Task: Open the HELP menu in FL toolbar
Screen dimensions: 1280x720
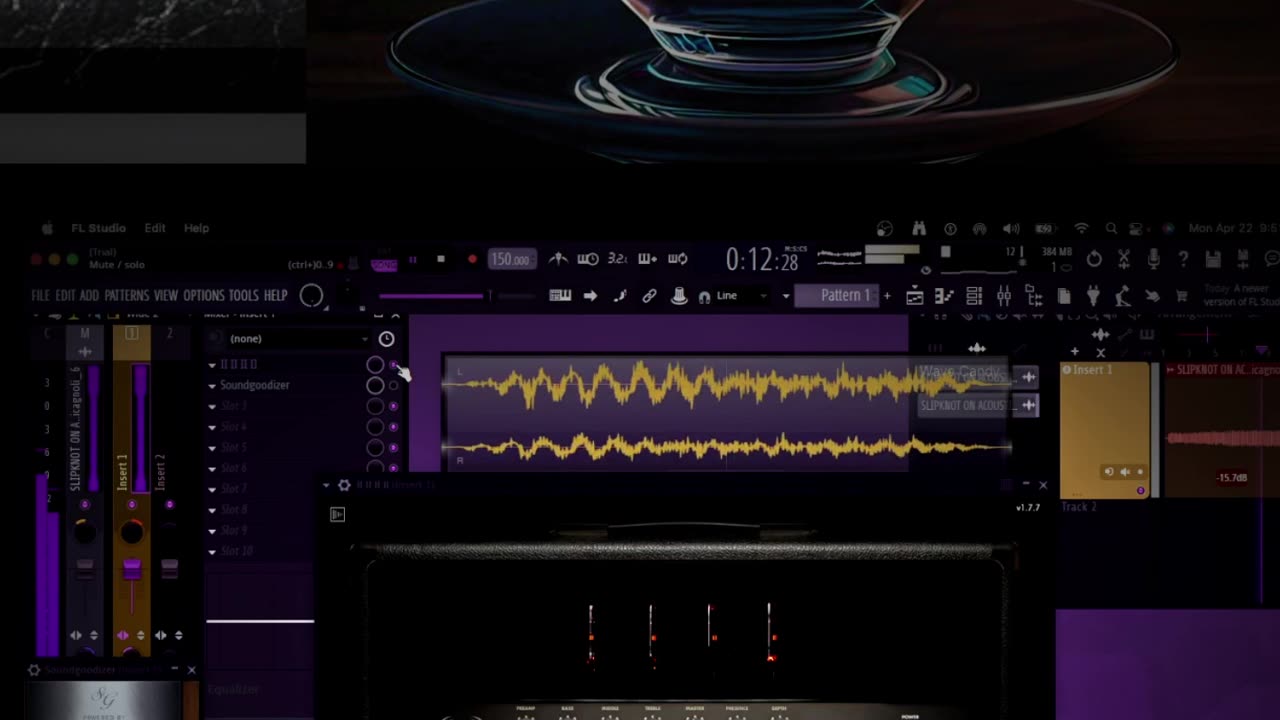Action: click(x=275, y=296)
